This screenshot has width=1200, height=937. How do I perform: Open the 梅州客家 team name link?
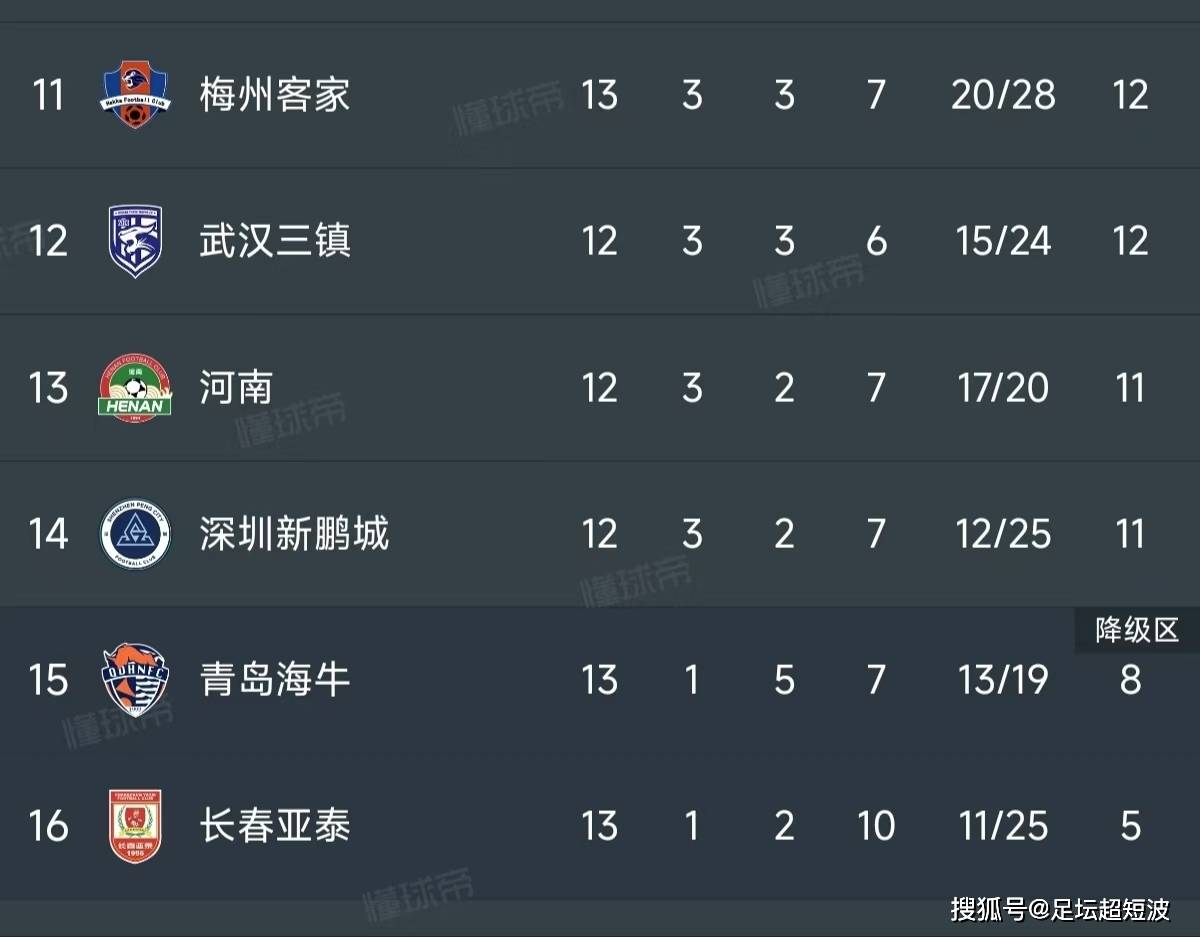[x=274, y=95]
